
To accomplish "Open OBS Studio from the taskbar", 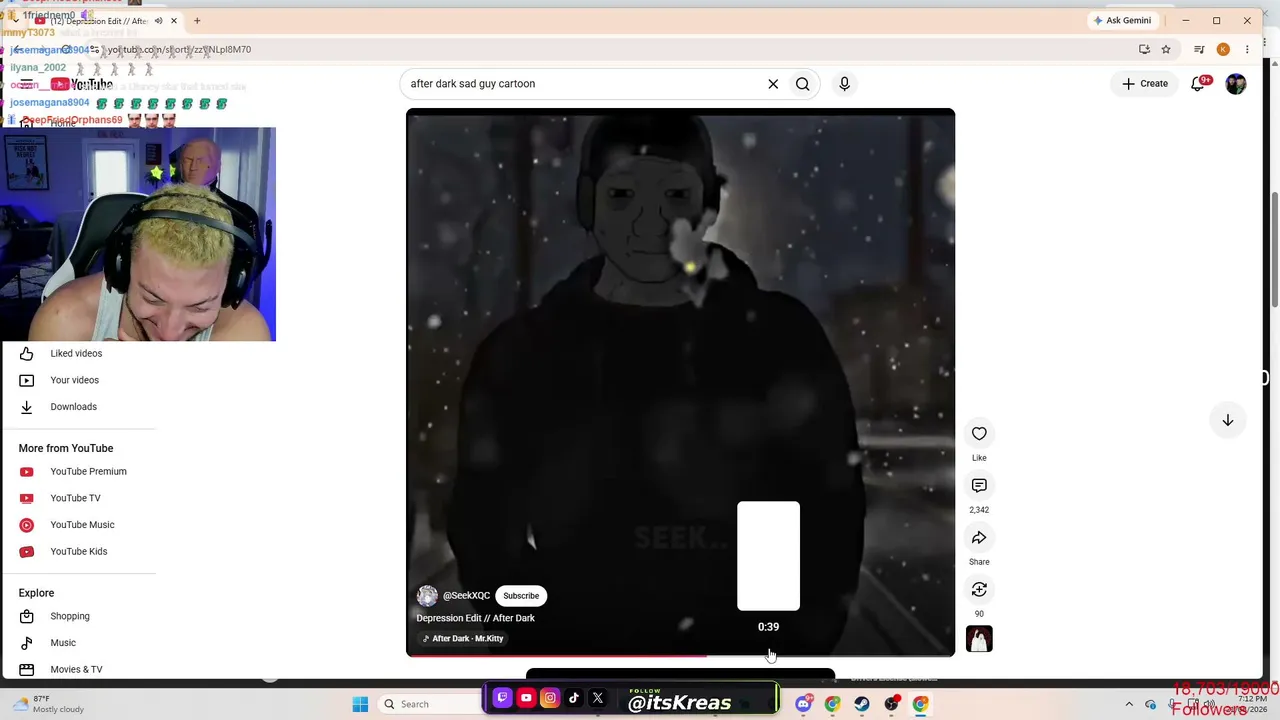I will (891, 704).
